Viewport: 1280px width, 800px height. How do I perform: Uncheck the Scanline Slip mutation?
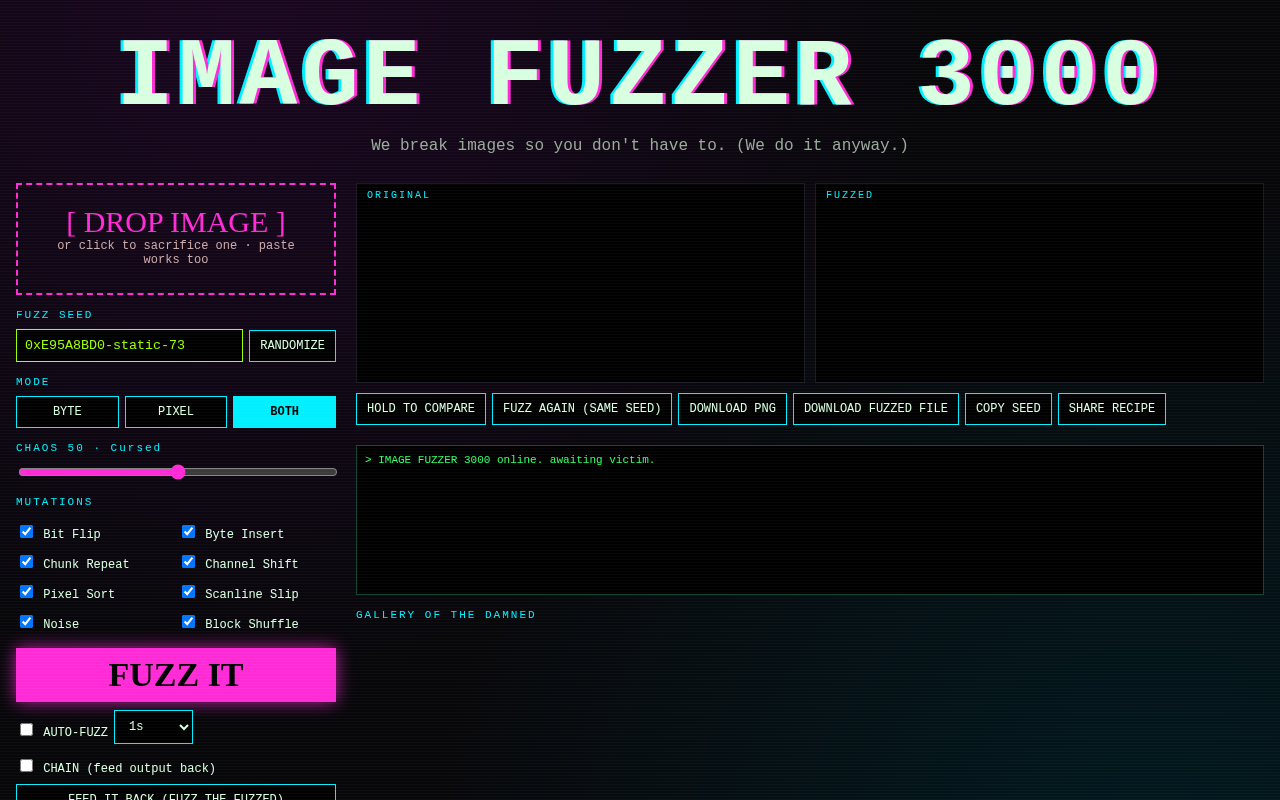[188, 592]
